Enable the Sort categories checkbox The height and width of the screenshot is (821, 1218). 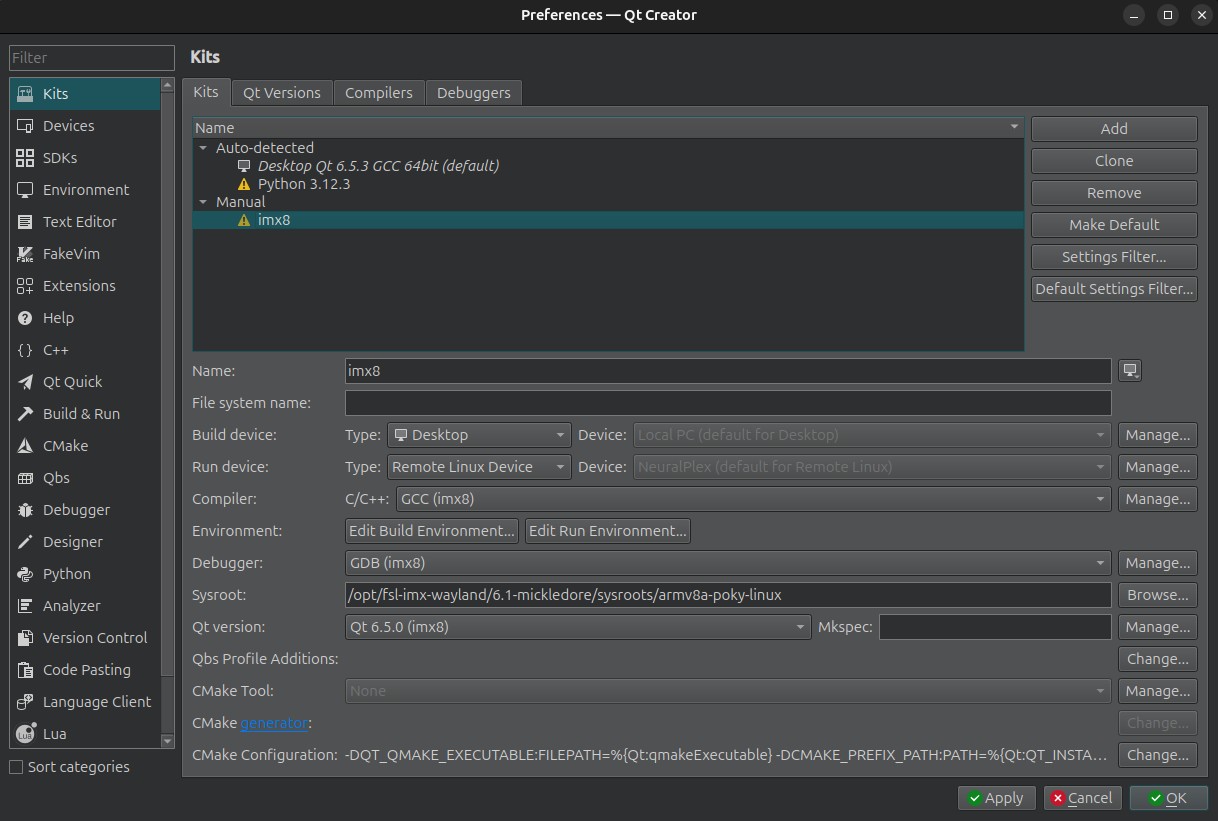click(x=16, y=767)
